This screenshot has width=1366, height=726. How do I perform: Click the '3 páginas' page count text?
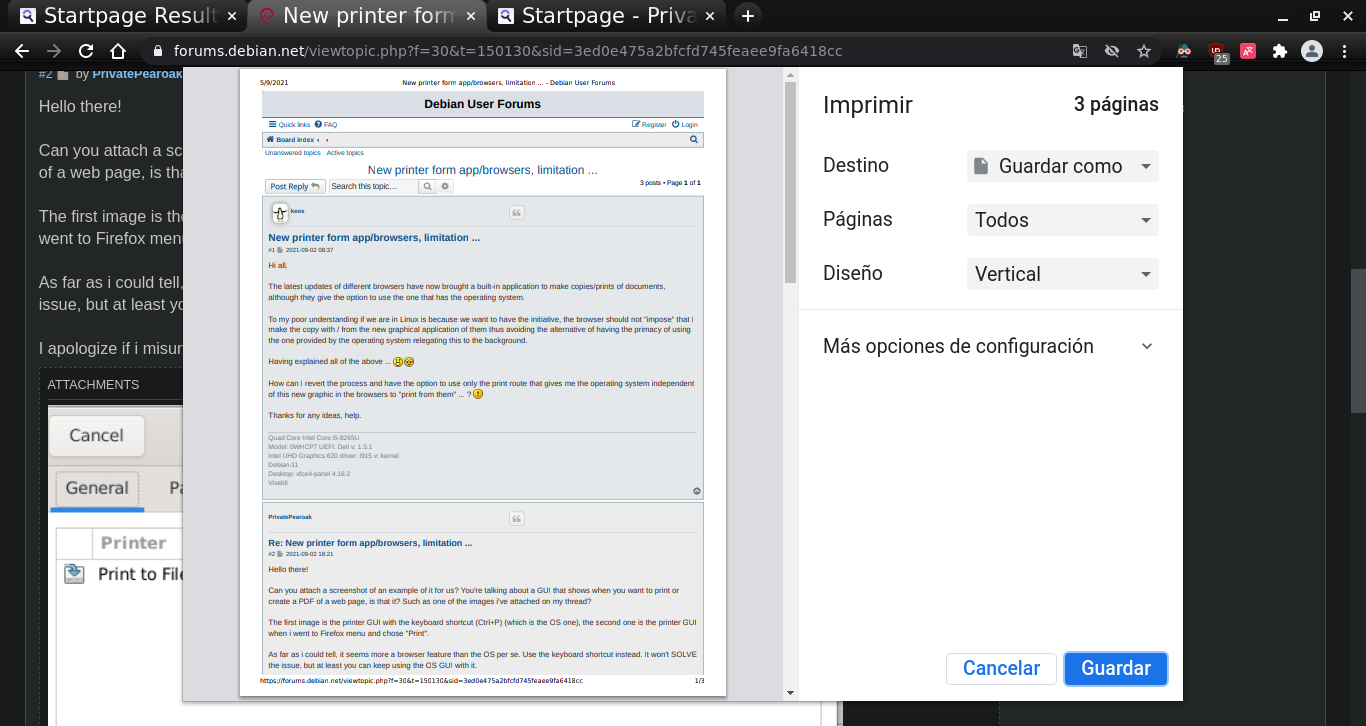[x=1116, y=104]
